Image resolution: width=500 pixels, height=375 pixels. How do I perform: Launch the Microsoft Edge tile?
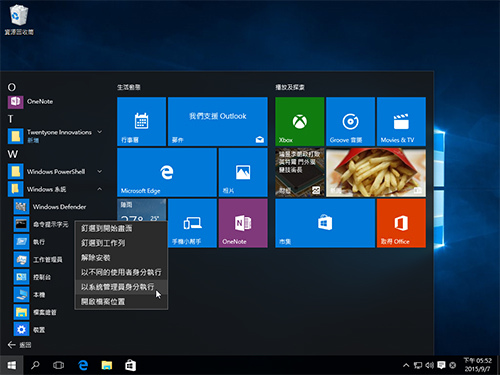tap(167, 172)
